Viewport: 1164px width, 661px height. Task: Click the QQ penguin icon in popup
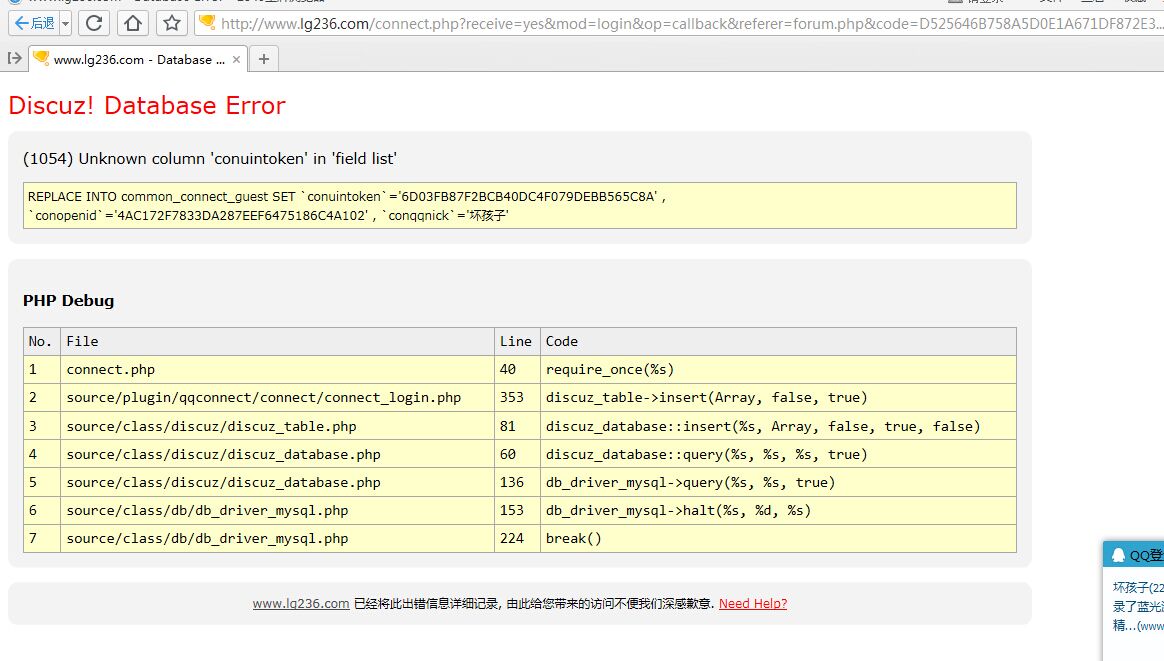point(1118,555)
